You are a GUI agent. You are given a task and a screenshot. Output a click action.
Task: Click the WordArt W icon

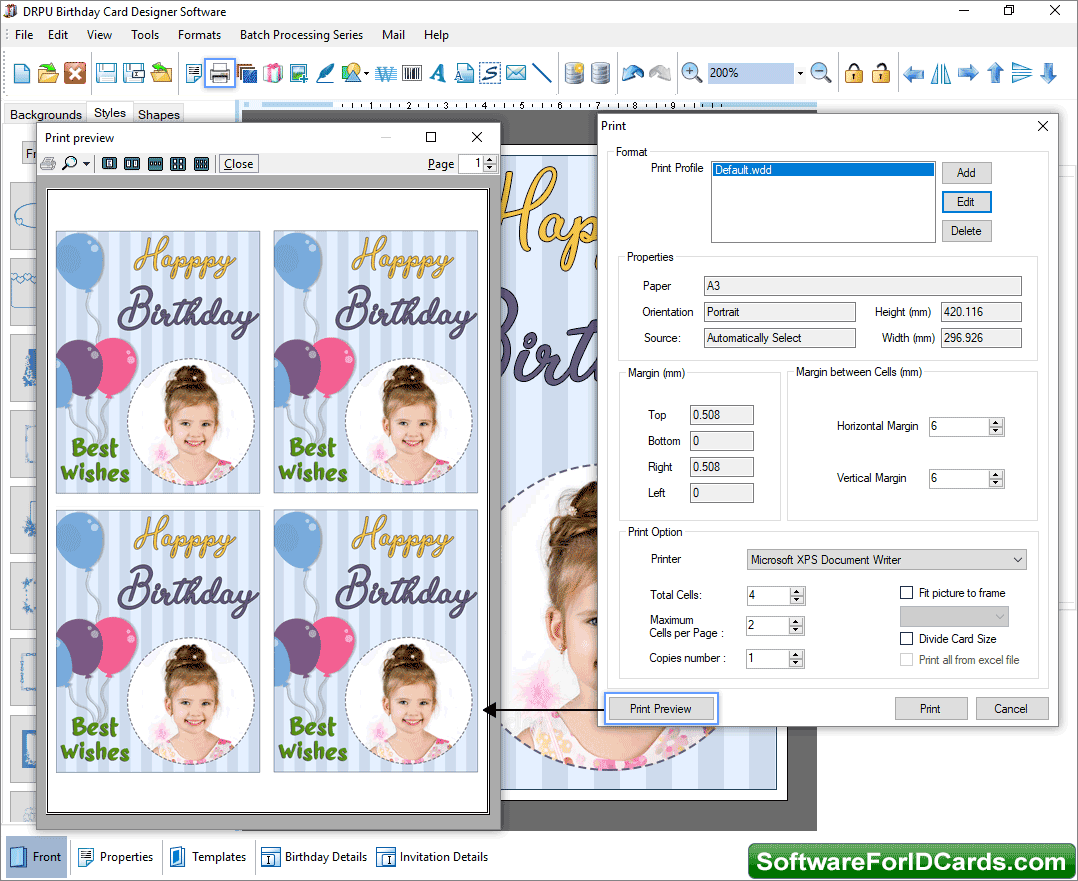tap(386, 73)
